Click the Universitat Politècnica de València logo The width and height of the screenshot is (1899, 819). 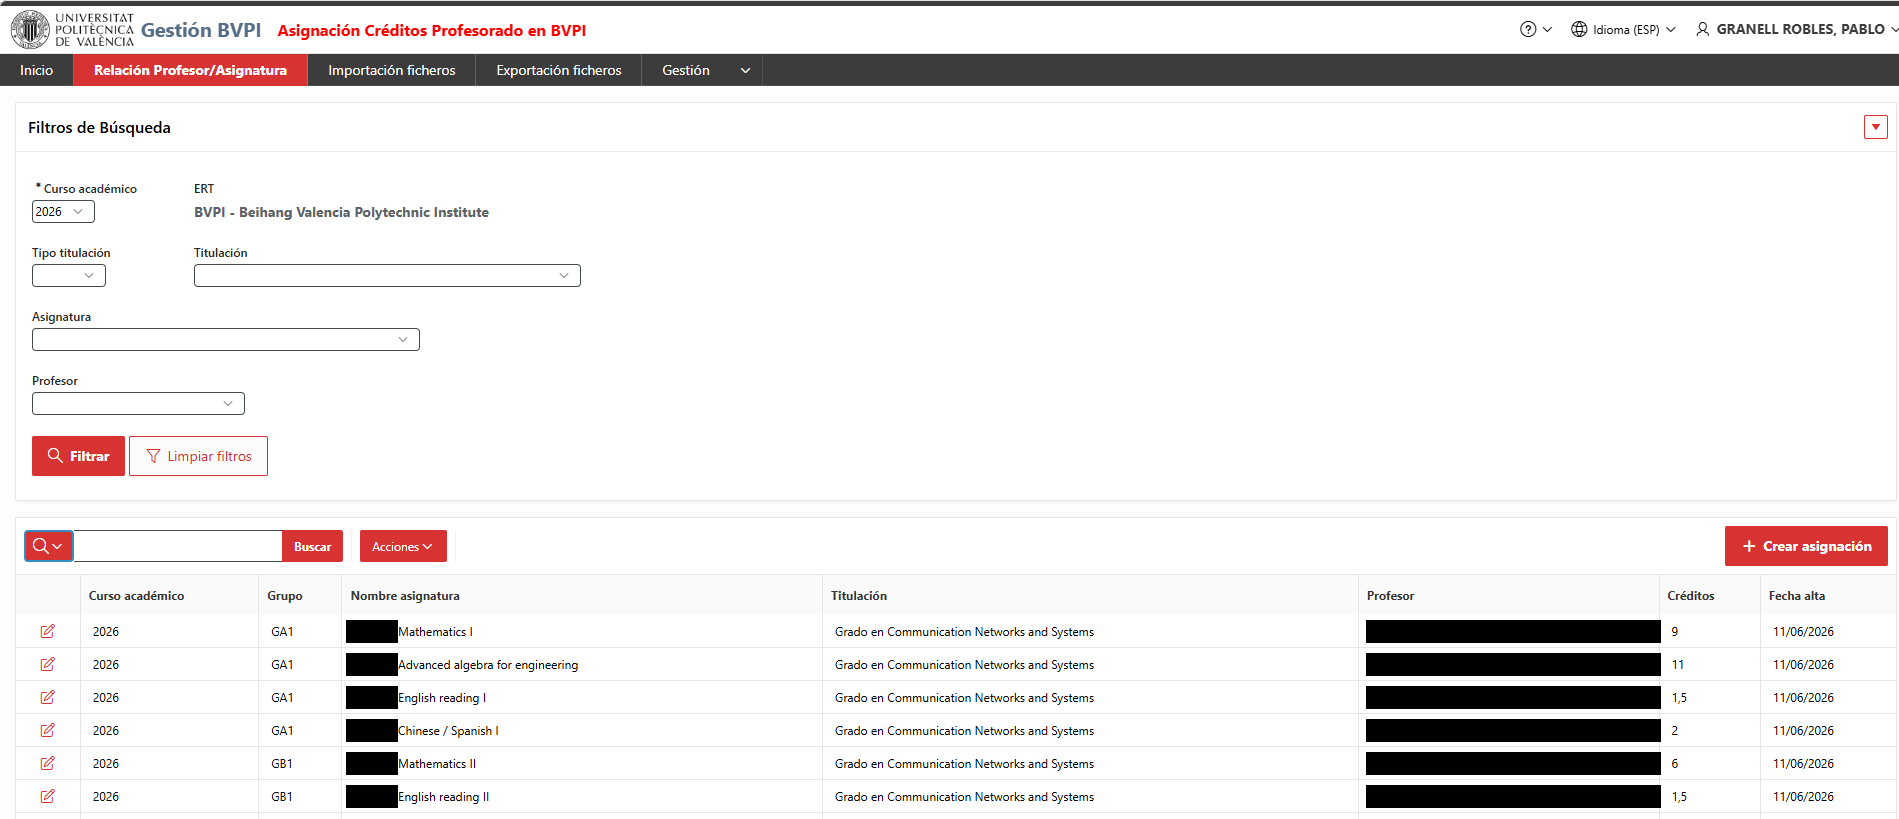coord(72,29)
